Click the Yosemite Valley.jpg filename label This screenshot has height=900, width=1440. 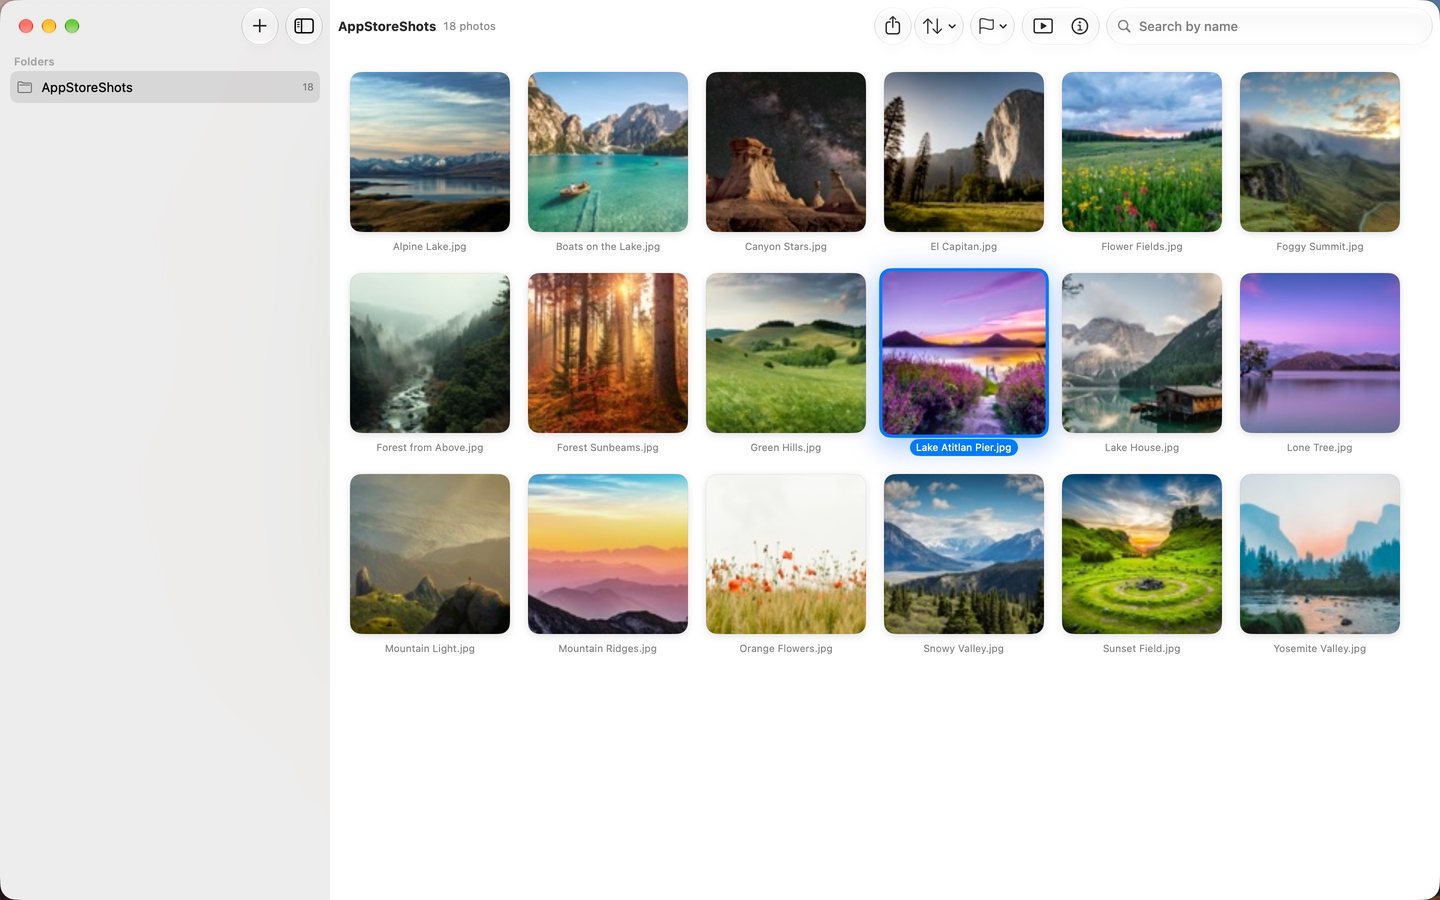point(1320,648)
